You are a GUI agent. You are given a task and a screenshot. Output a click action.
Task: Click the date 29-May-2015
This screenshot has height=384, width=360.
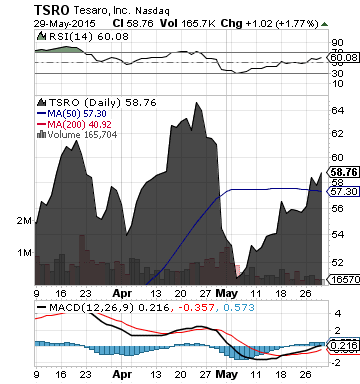point(65,24)
